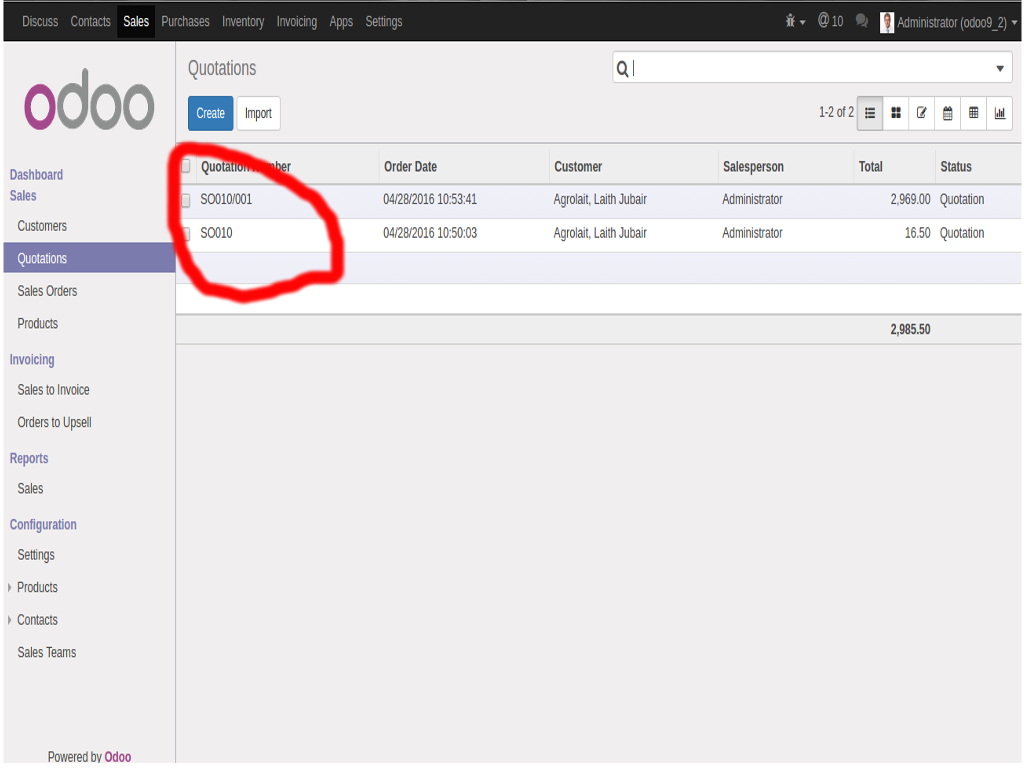Click the Odoo logo
The height and width of the screenshot is (768, 1024).
point(89,100)
